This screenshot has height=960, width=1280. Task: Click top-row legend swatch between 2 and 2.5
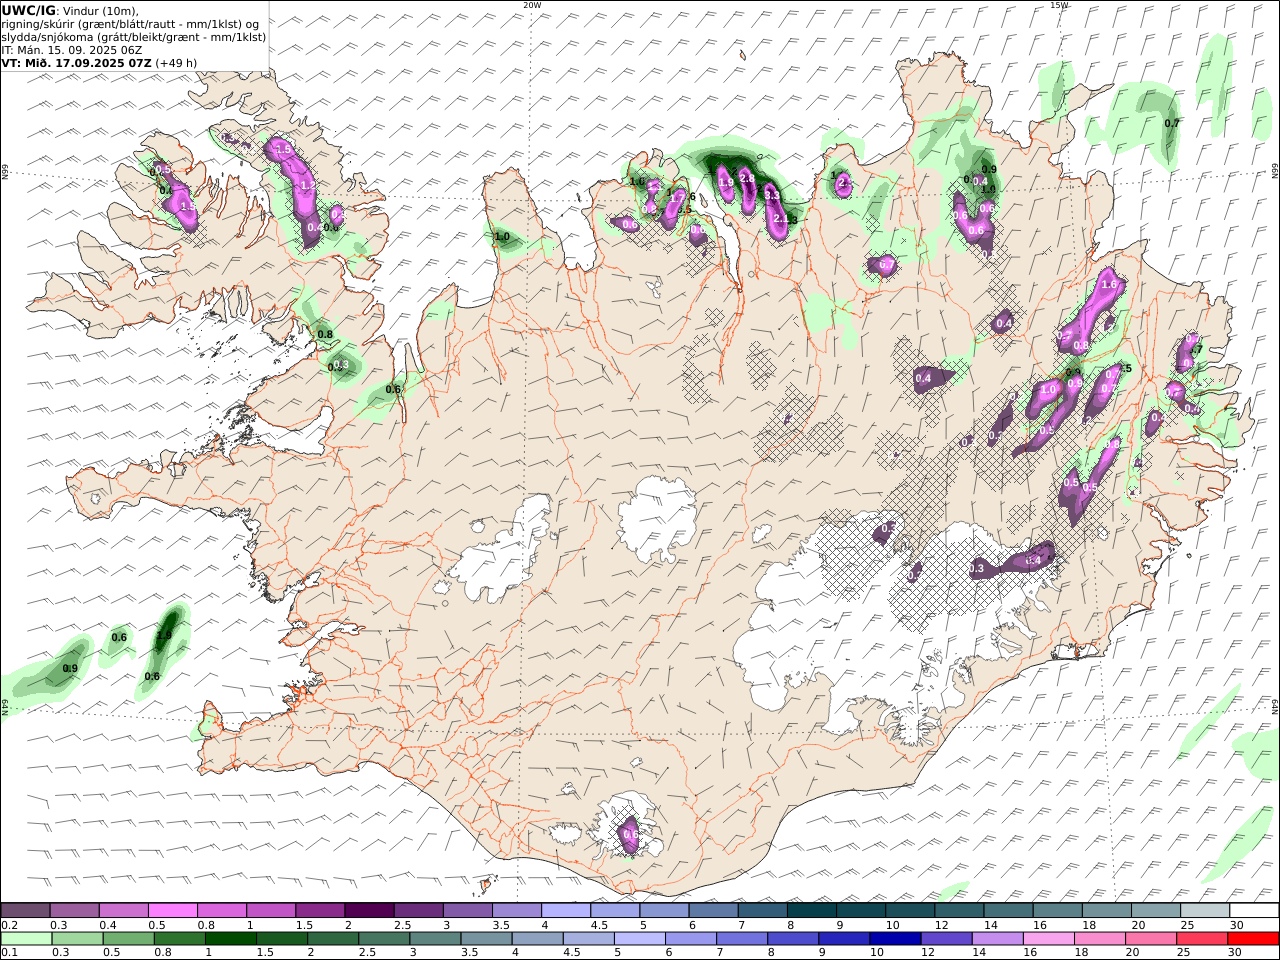(x=368, y=910)
